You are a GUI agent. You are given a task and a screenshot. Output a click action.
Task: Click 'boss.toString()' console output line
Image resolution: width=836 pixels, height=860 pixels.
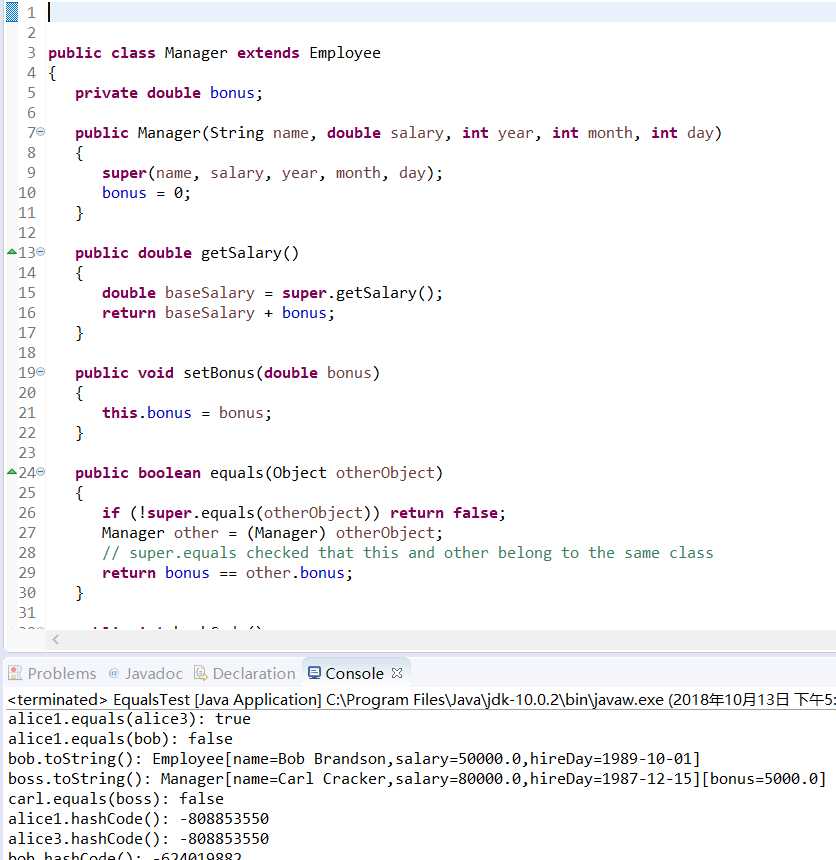click(x=417, y=779)
